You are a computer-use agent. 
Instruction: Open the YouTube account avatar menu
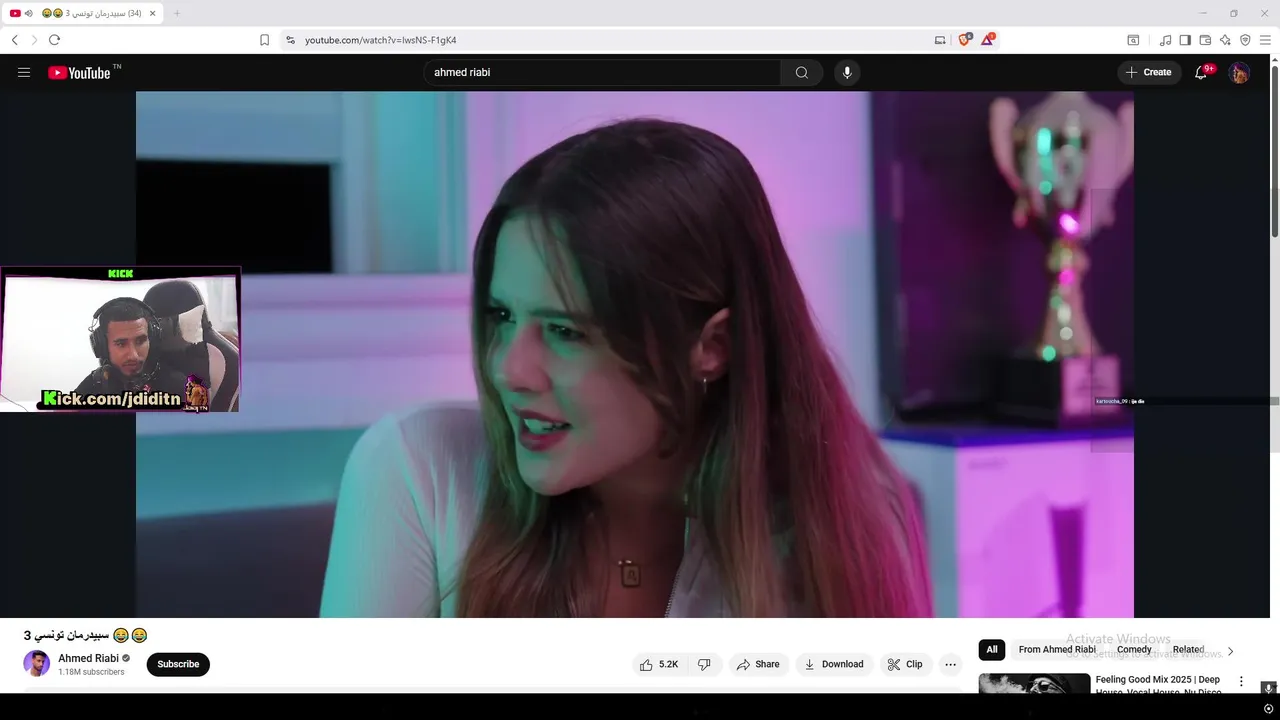pyautogui.click(x=1239, y=72)
